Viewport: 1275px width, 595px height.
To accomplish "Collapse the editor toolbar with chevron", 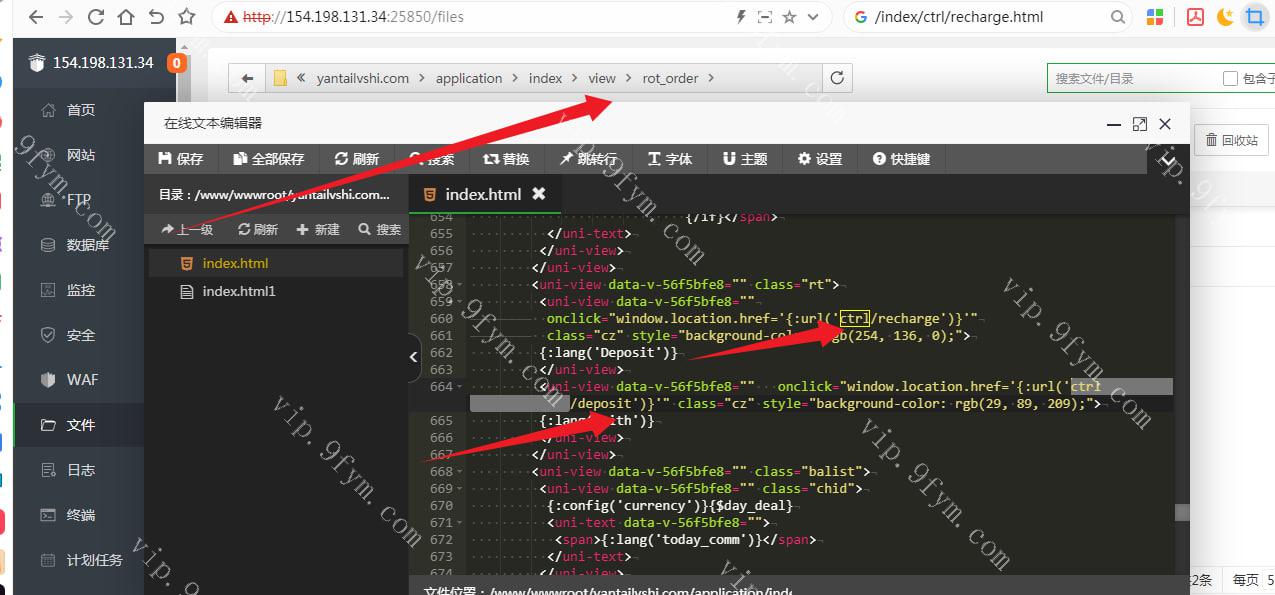I will (x=1166, y=158).
